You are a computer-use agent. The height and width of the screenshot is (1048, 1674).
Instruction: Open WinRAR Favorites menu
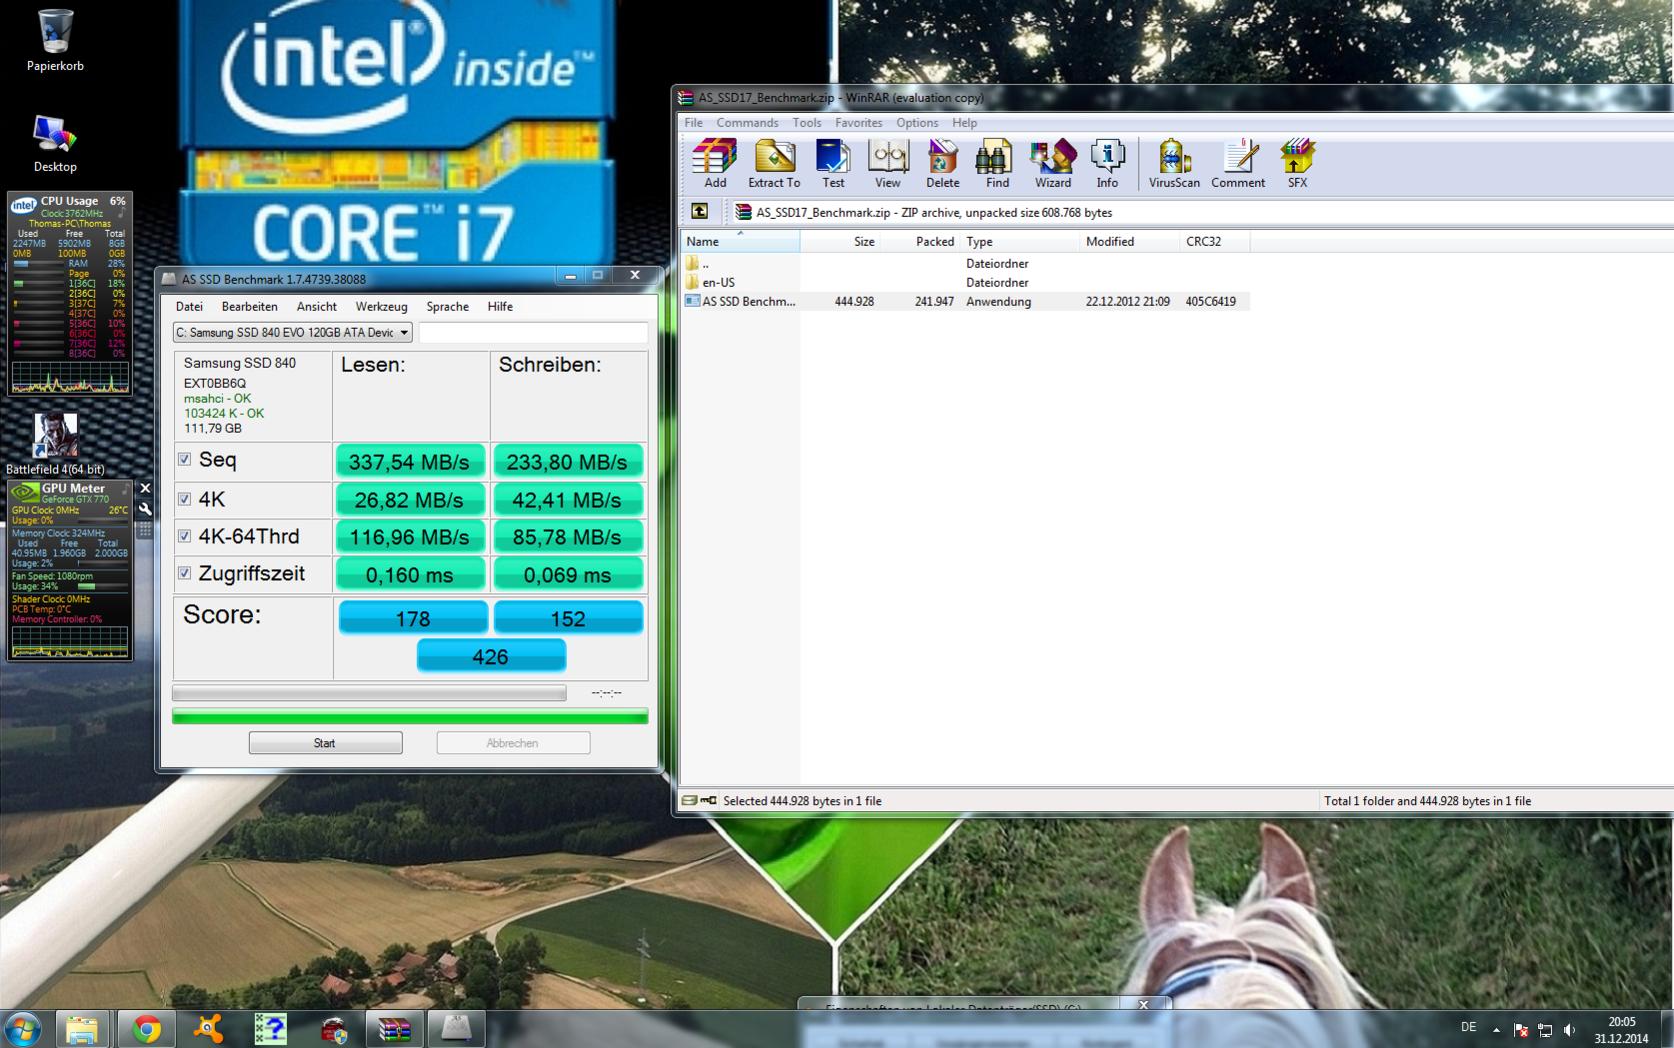point(858,122)
